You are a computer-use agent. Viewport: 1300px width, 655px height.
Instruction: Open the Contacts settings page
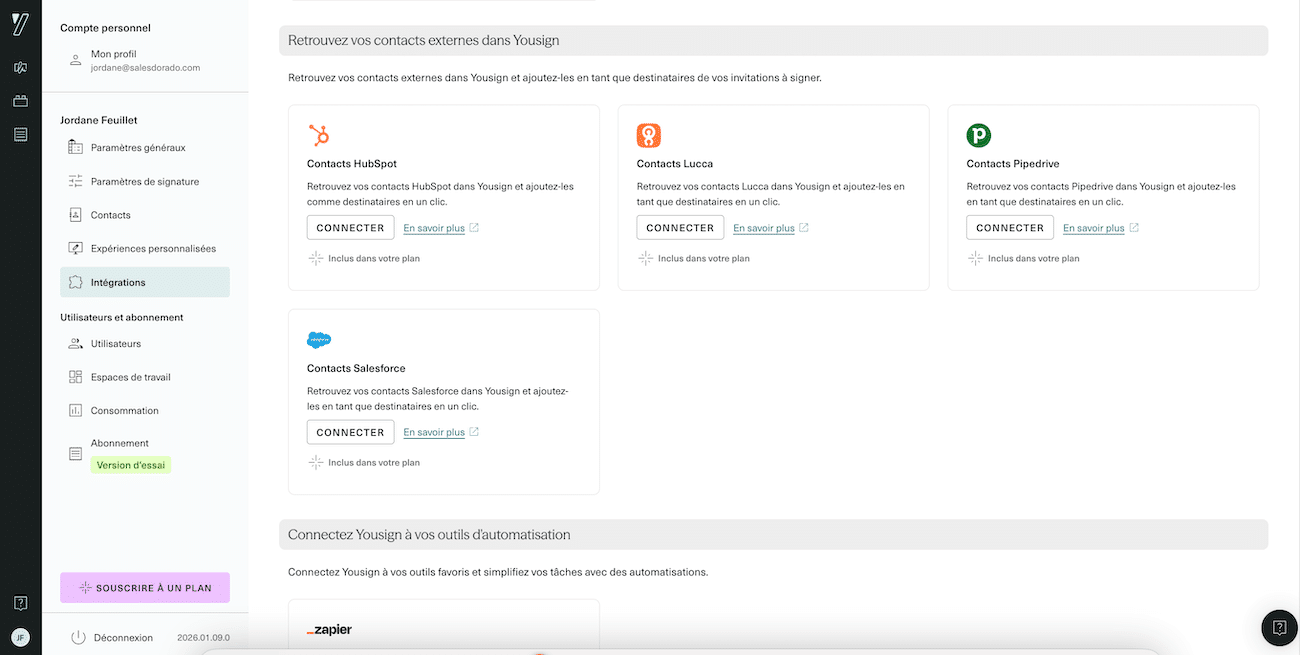[110, 215]
